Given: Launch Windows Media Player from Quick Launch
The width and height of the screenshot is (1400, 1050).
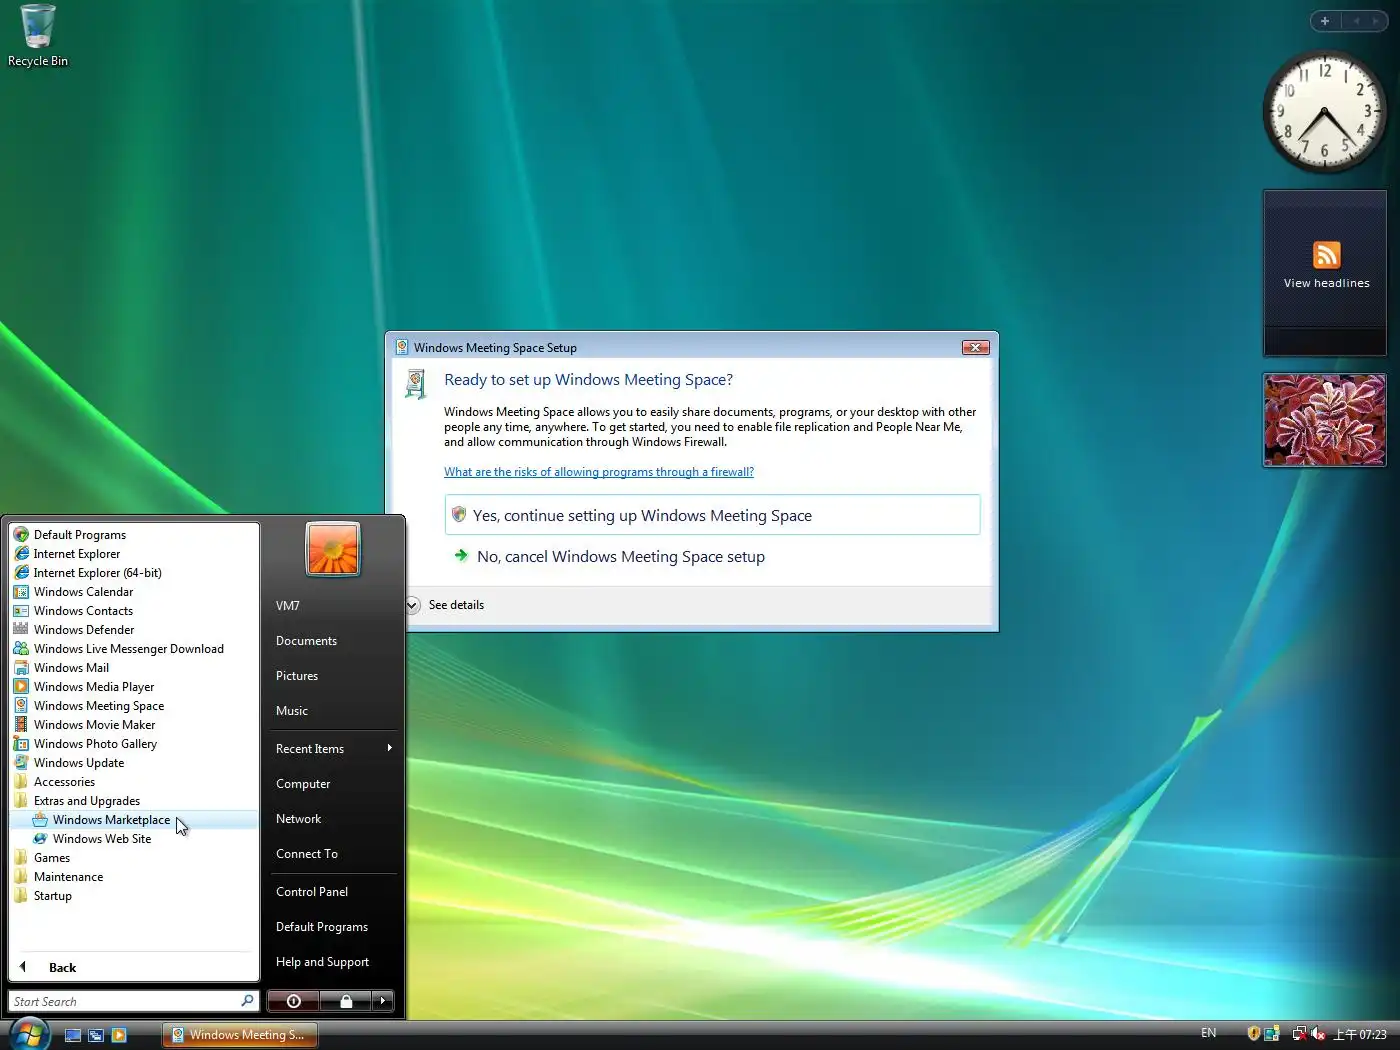Looking at the screenshot, I should (119, 1035).
